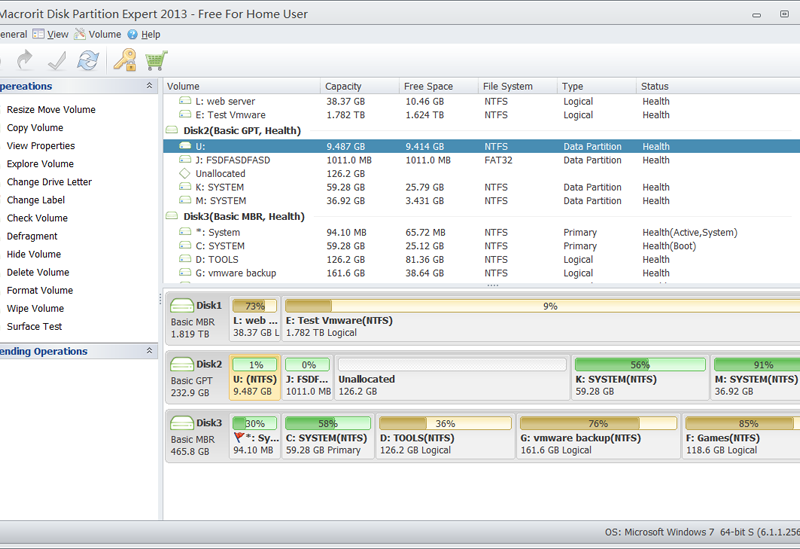Select K: SYSTEM(NTFS) 56% partition block
This screenshot has width=800, height=549.
(x=640, y=378)
